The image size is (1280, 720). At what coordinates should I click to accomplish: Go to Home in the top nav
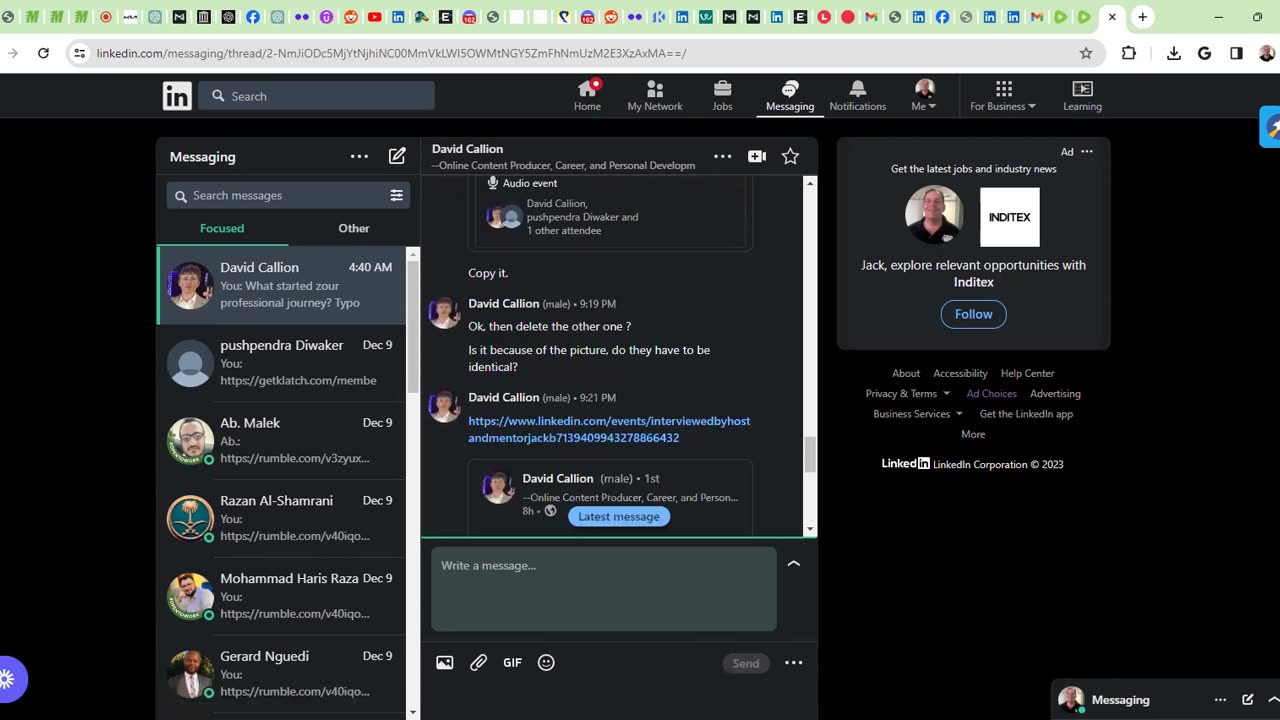point(587,96)
